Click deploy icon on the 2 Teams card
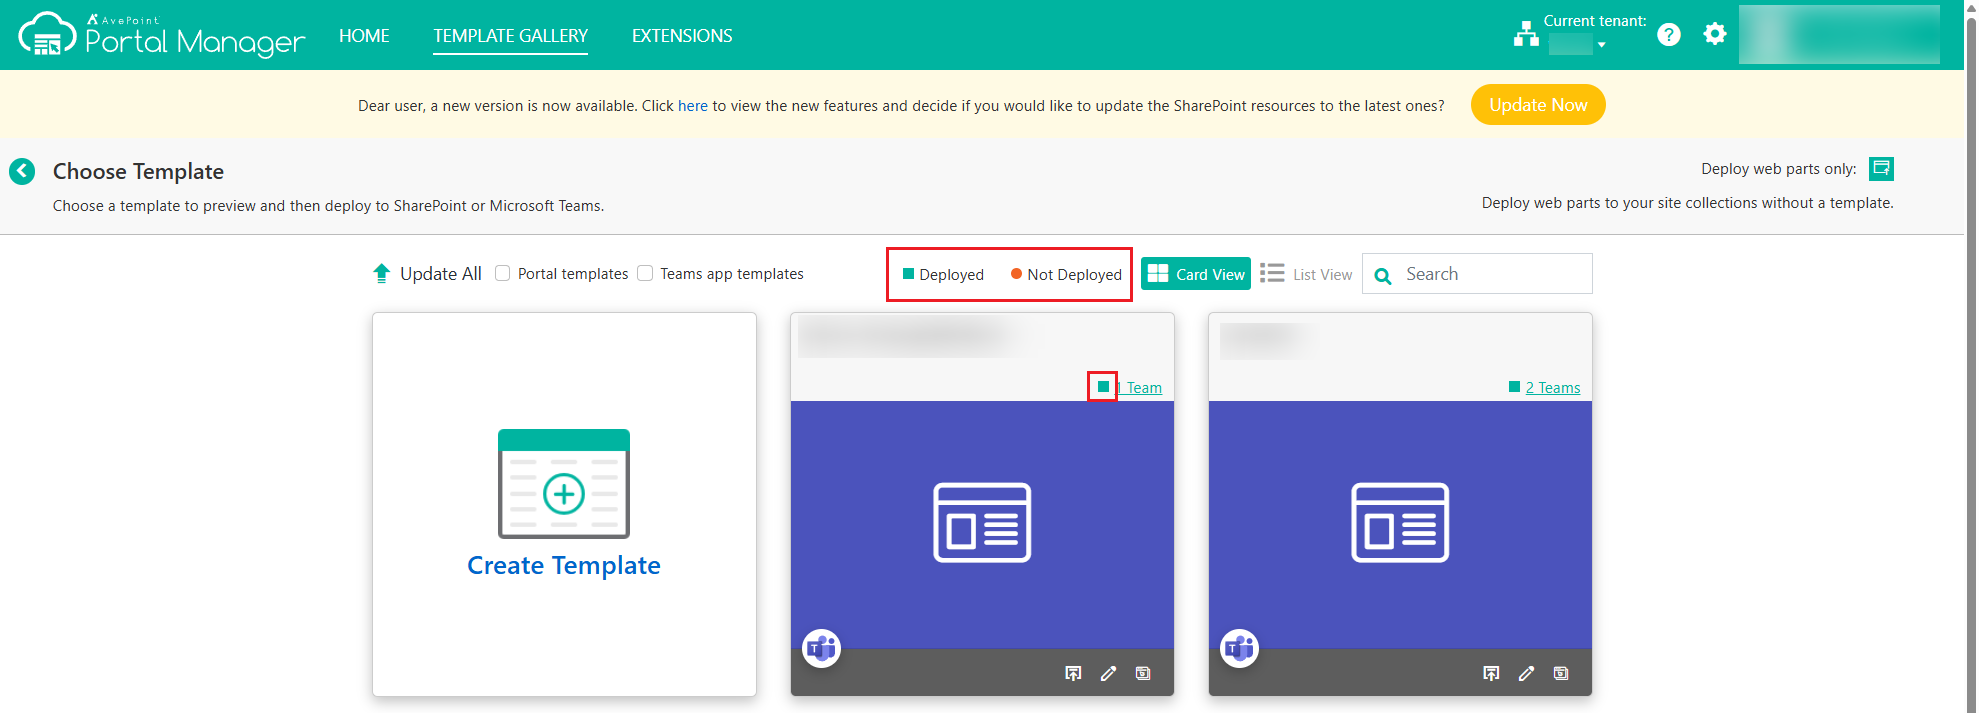The image size is (1979, 713). (1491, 673)
